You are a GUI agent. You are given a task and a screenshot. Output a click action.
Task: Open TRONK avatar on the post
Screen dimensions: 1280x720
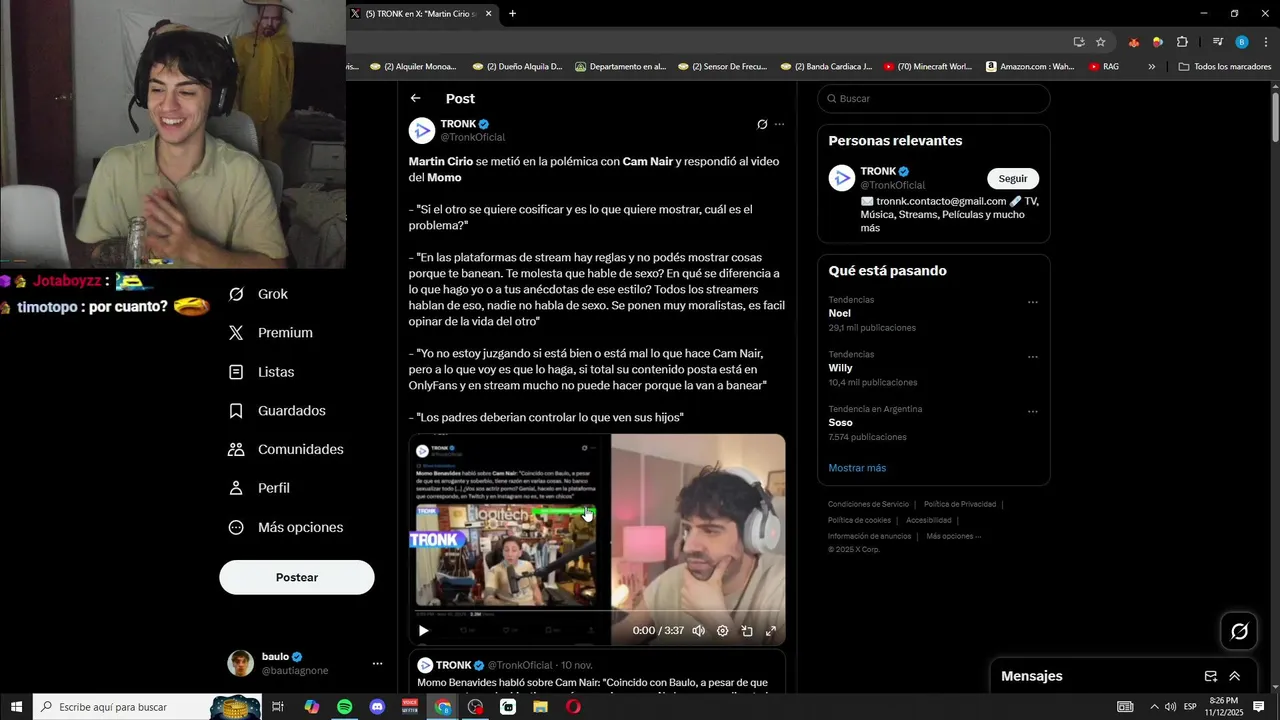422,131
